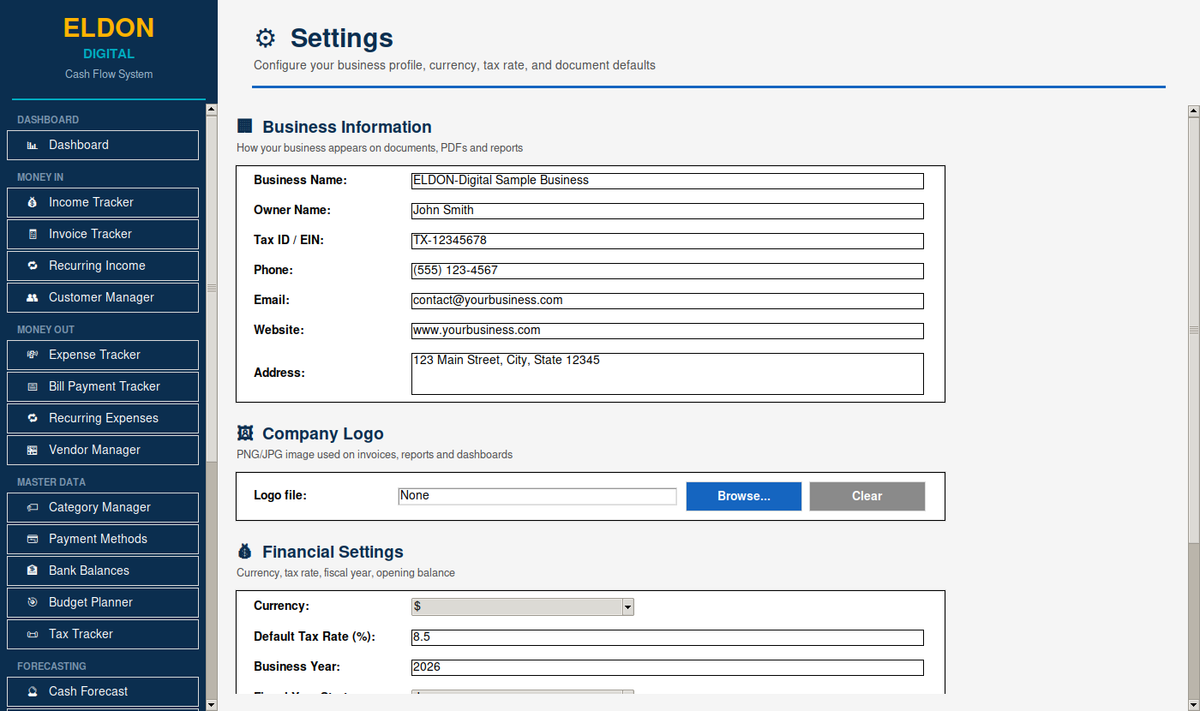Image resolution: width=1200 pixels, height=711 pixels.
Task: Click the MASTER DATA section label
Action: click(51, 482)
